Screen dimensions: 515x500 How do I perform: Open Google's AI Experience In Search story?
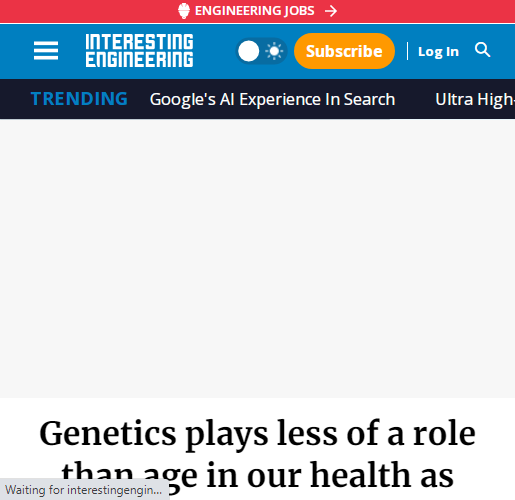pyautogui.click(x=272, y=99)
